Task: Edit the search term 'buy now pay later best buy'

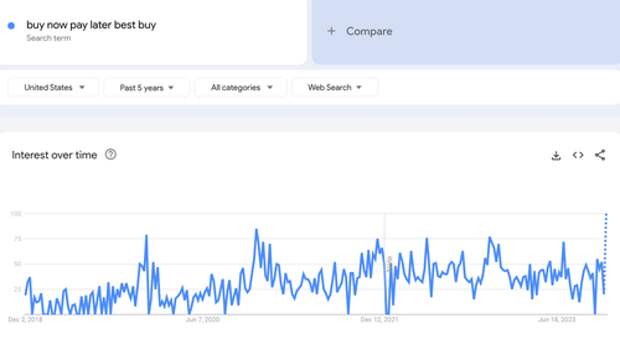Action: [91, 25]
